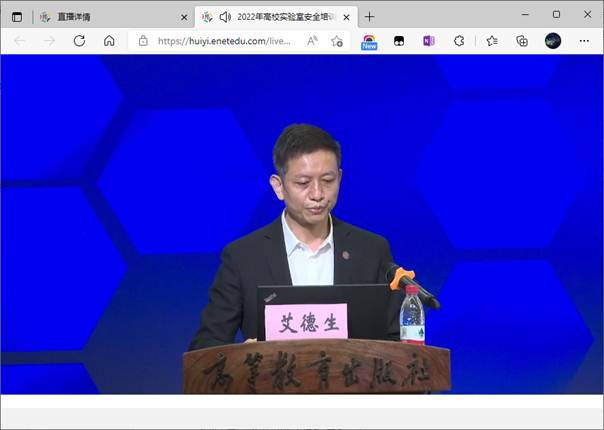The width and height of the screenshot is (604, 430).
Task: Open the Favorites list
Action: coord(492,41)
